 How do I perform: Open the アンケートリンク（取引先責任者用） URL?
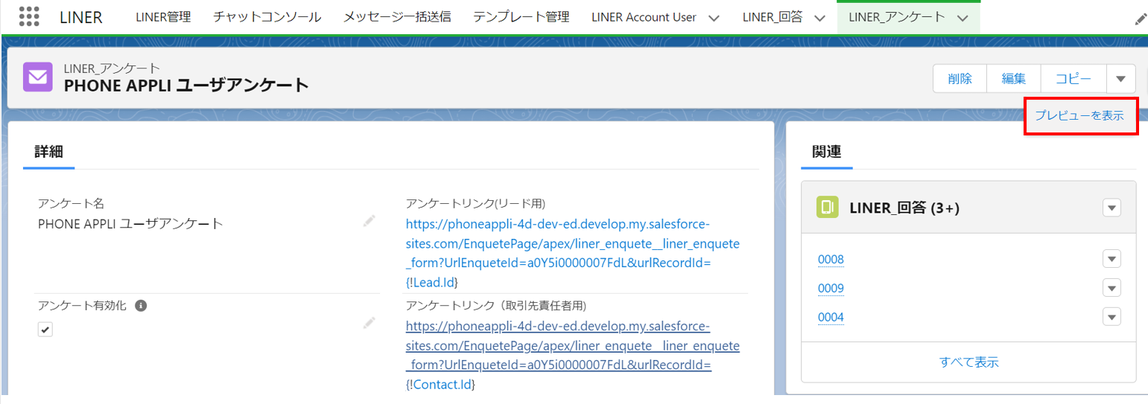point(573,354)
